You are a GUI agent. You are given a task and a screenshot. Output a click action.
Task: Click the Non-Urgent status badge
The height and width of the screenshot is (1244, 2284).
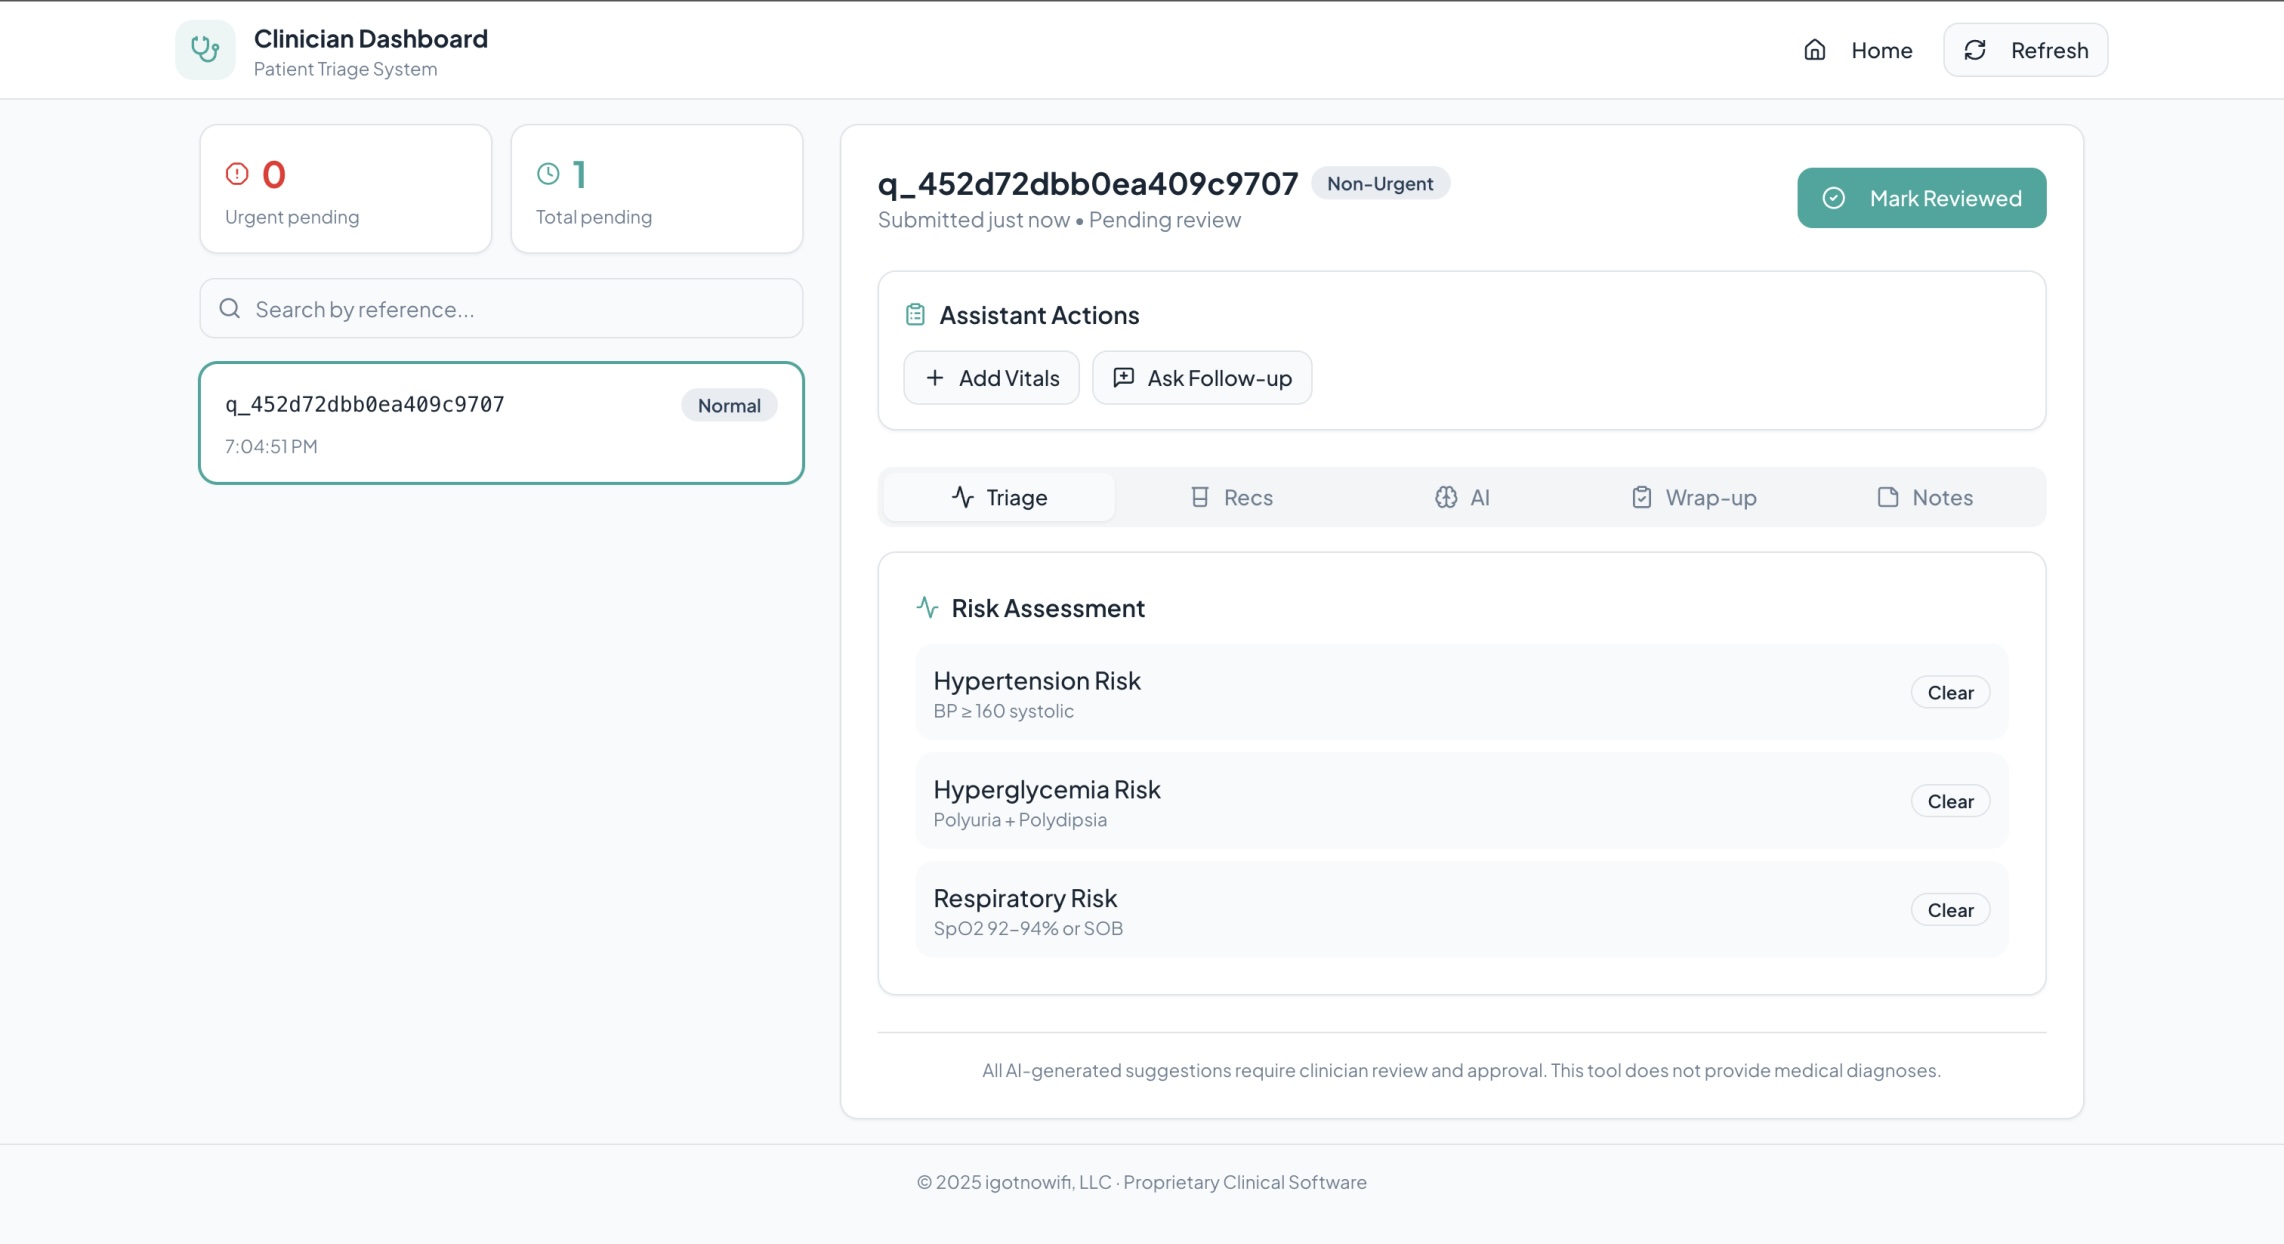click(x=1380, y=184)
